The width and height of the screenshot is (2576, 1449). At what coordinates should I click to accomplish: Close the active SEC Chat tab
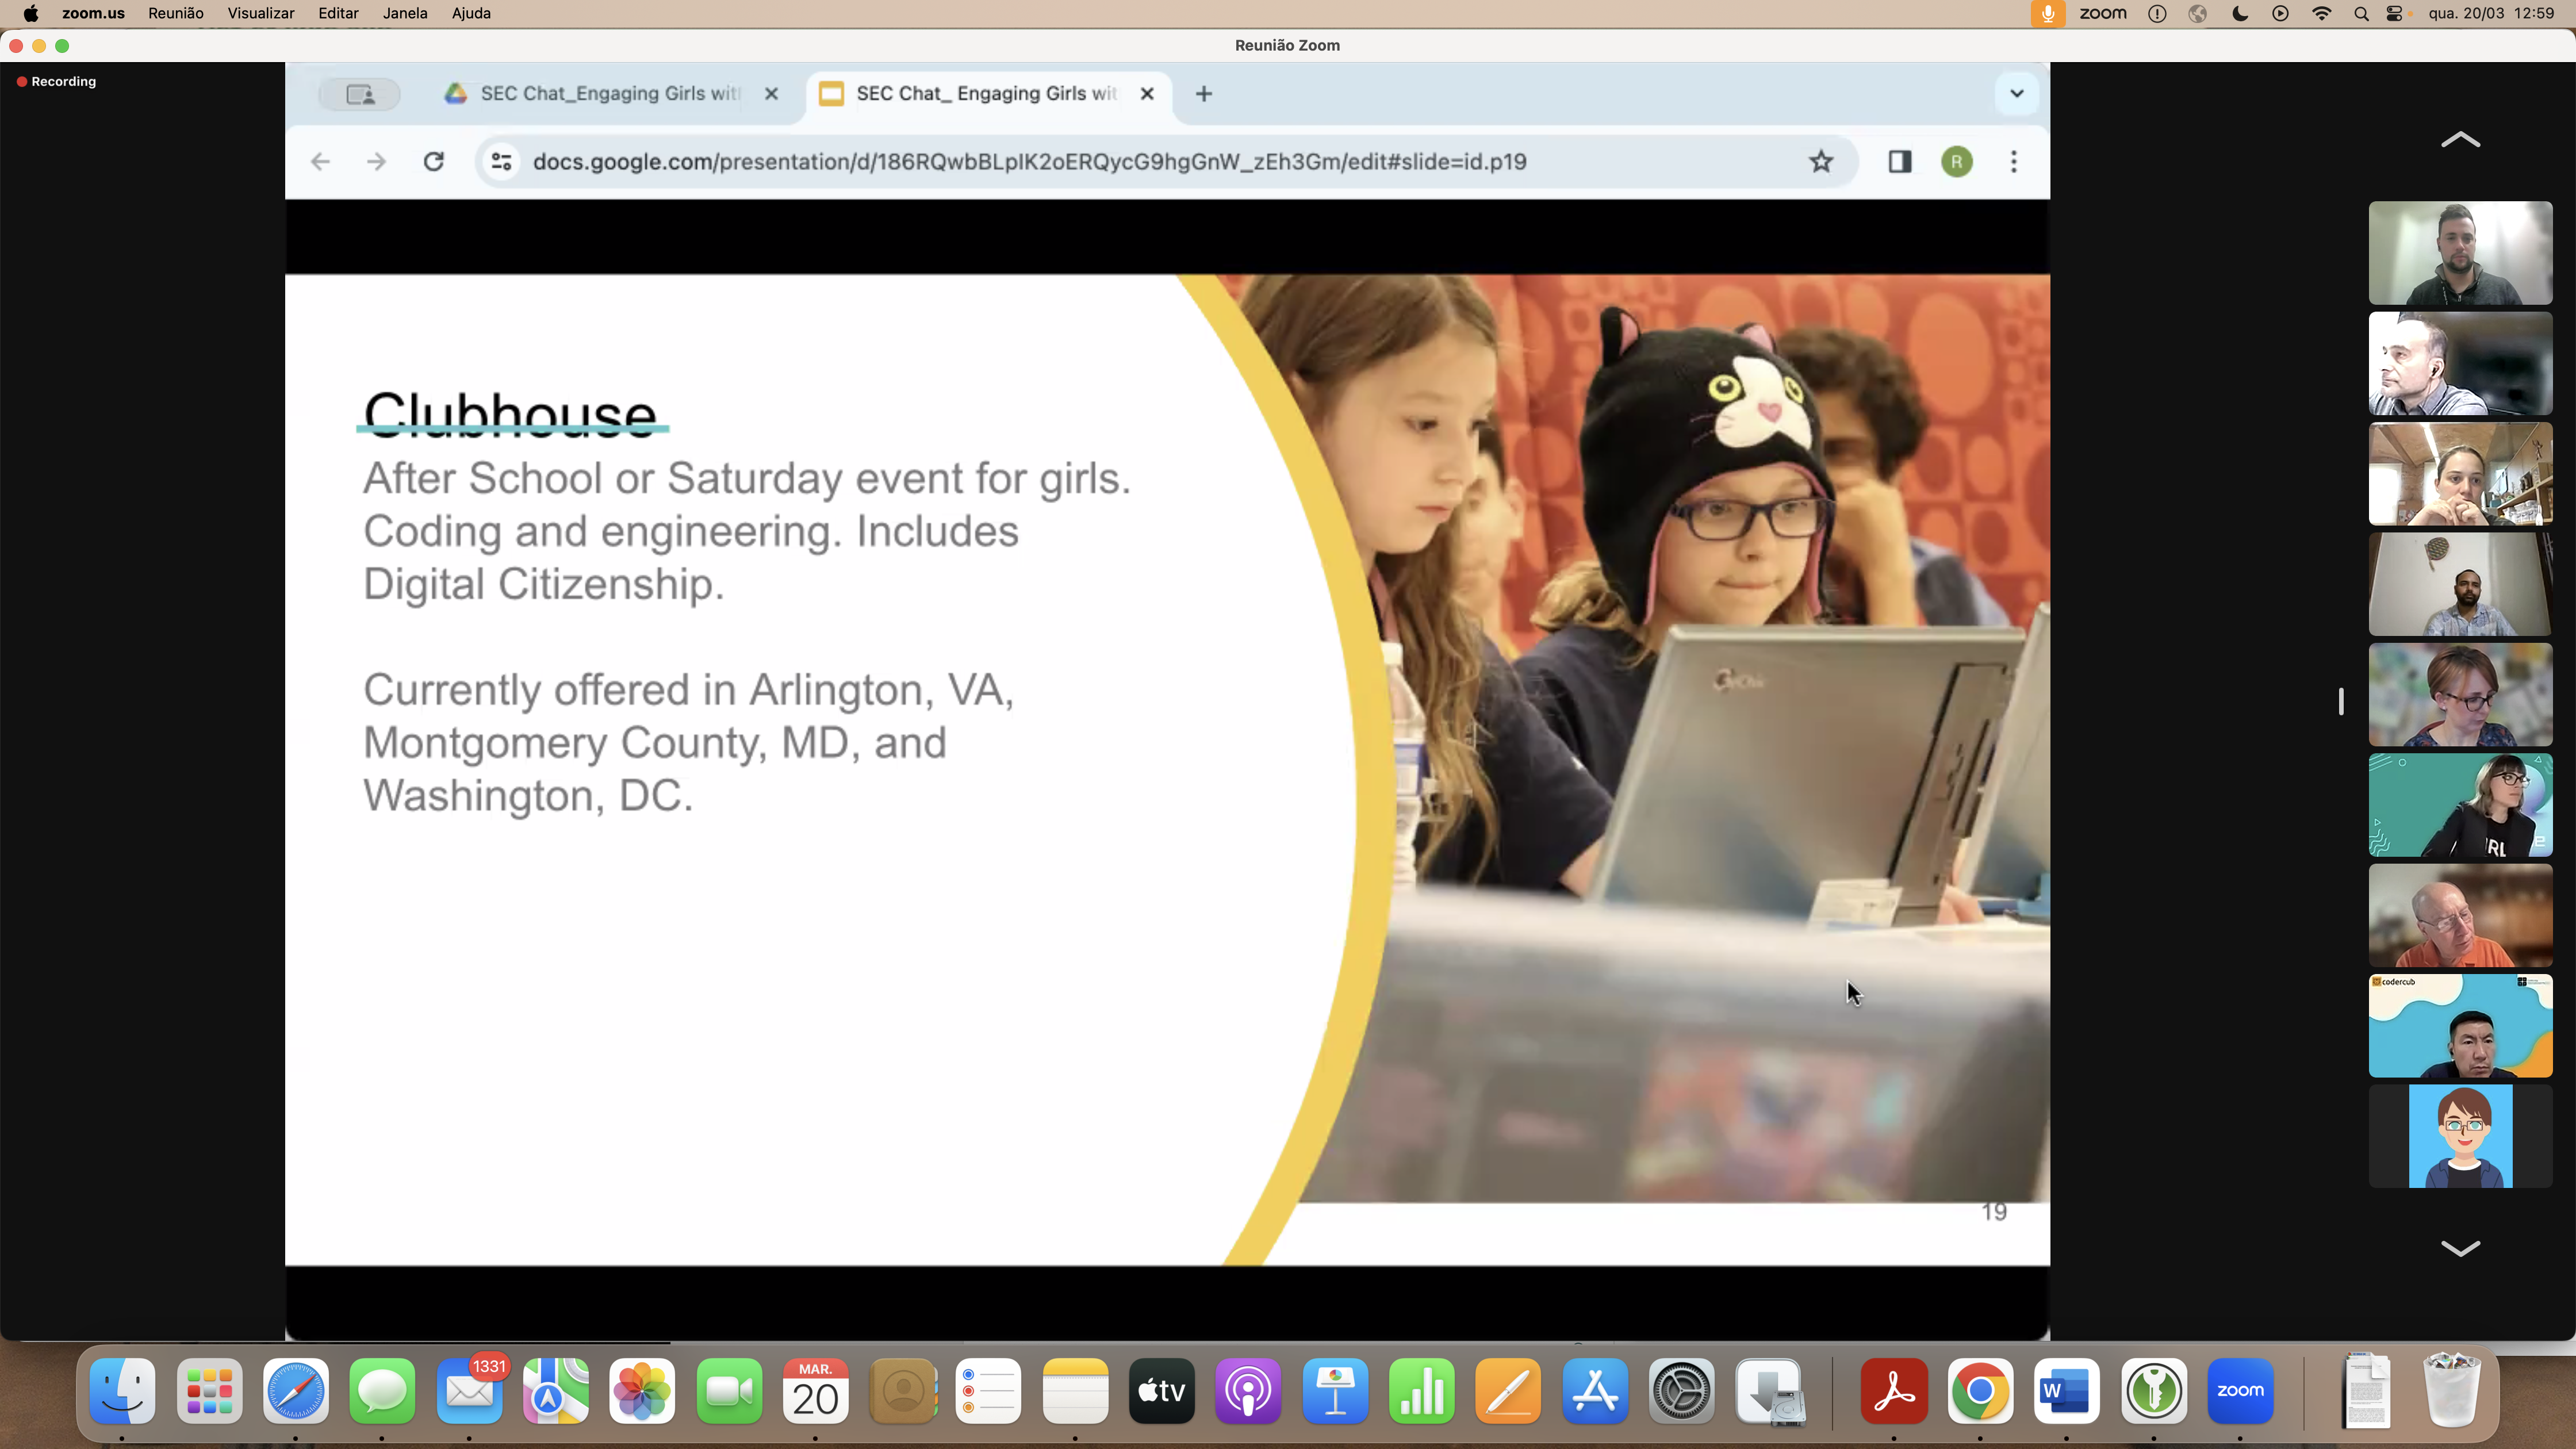1148,94
